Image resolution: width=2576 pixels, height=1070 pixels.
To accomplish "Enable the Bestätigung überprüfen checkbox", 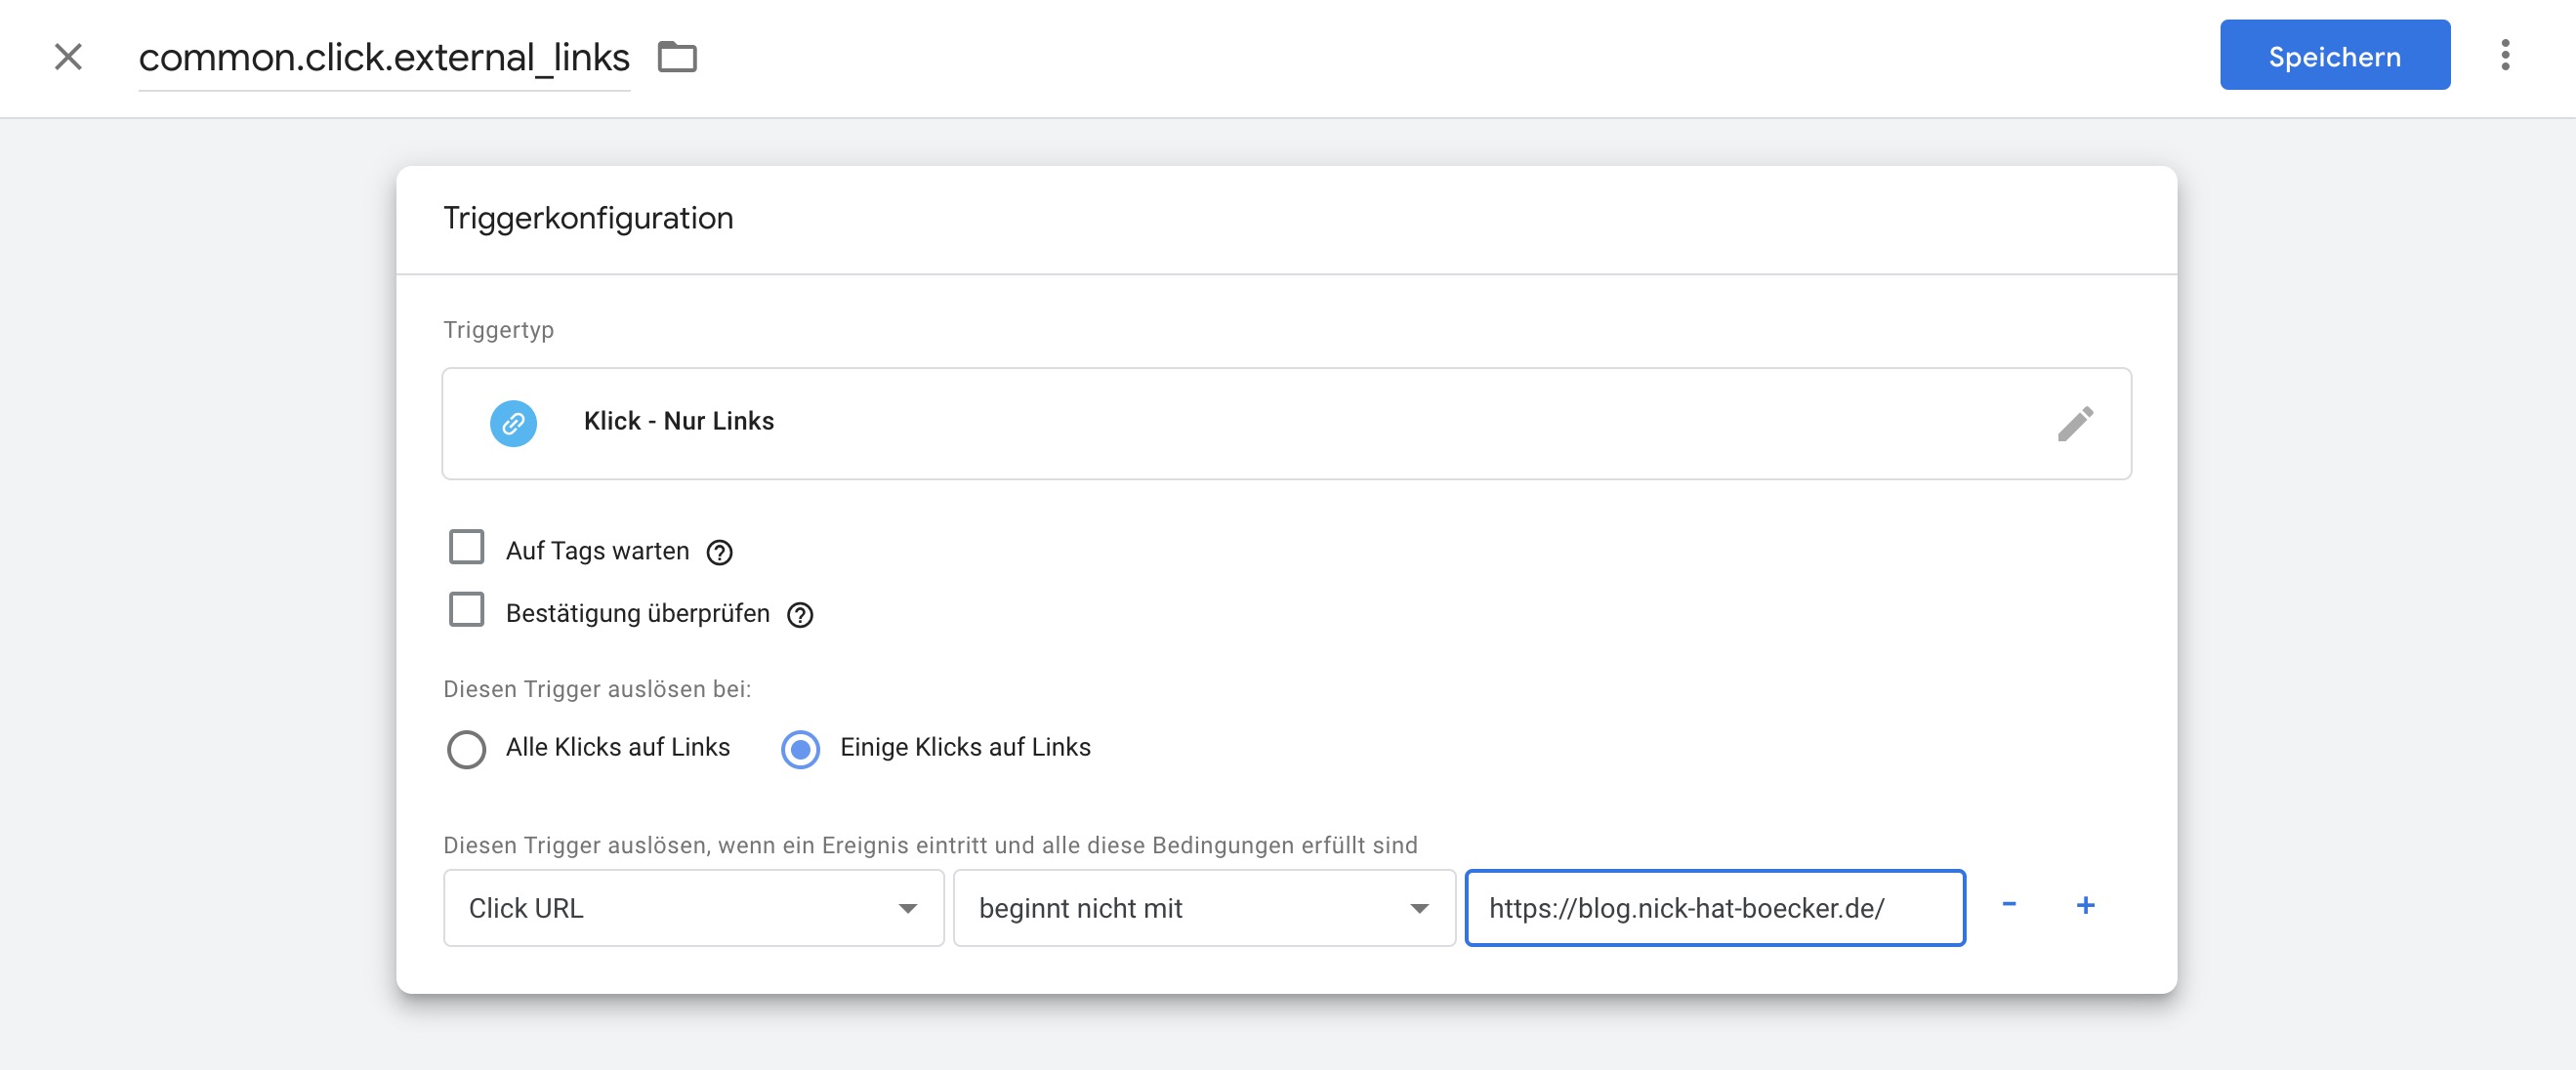I will click(466, 610).
